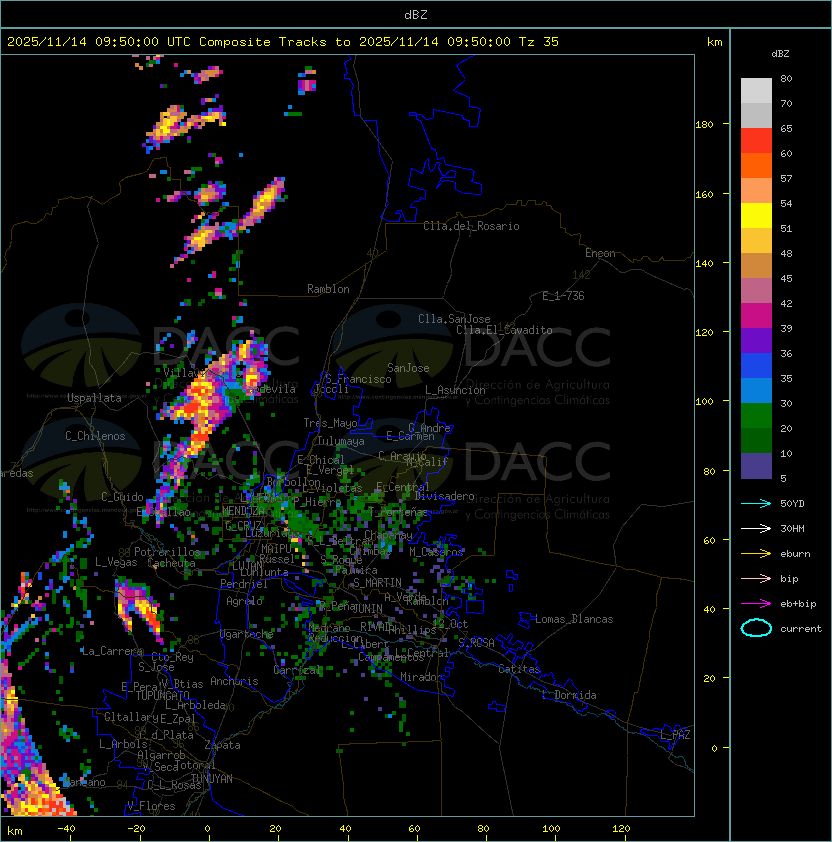This screenshot has width=832, height=842.
Task: Select the orange 57-60 dBZ color swatch
Action: point(756,166)
